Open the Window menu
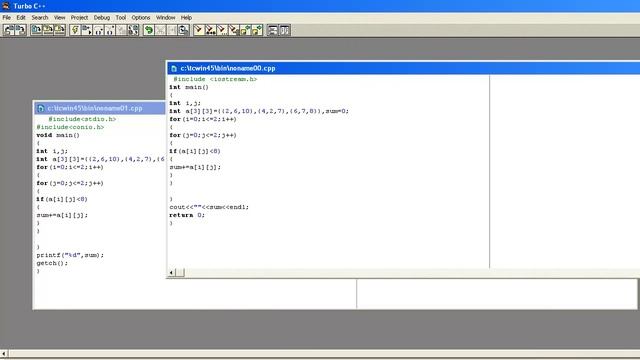 (x=165, y=18)
